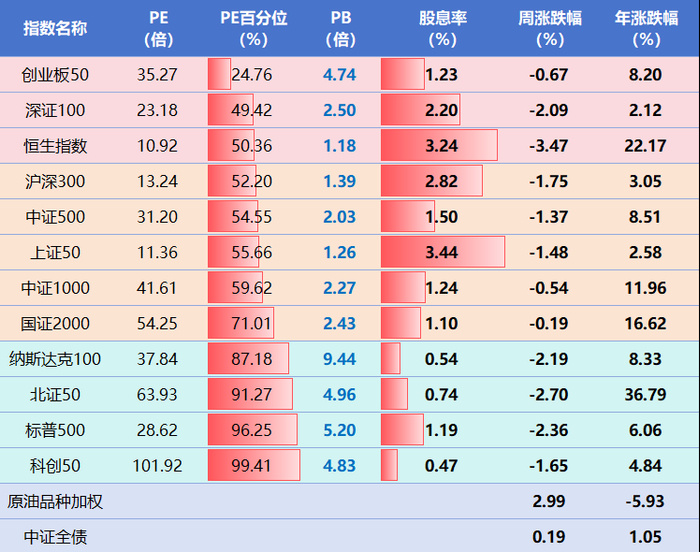Click the 99.41 PE percentile bar
The width and height of the screenshot is (700, 552).
coord(254,465)
